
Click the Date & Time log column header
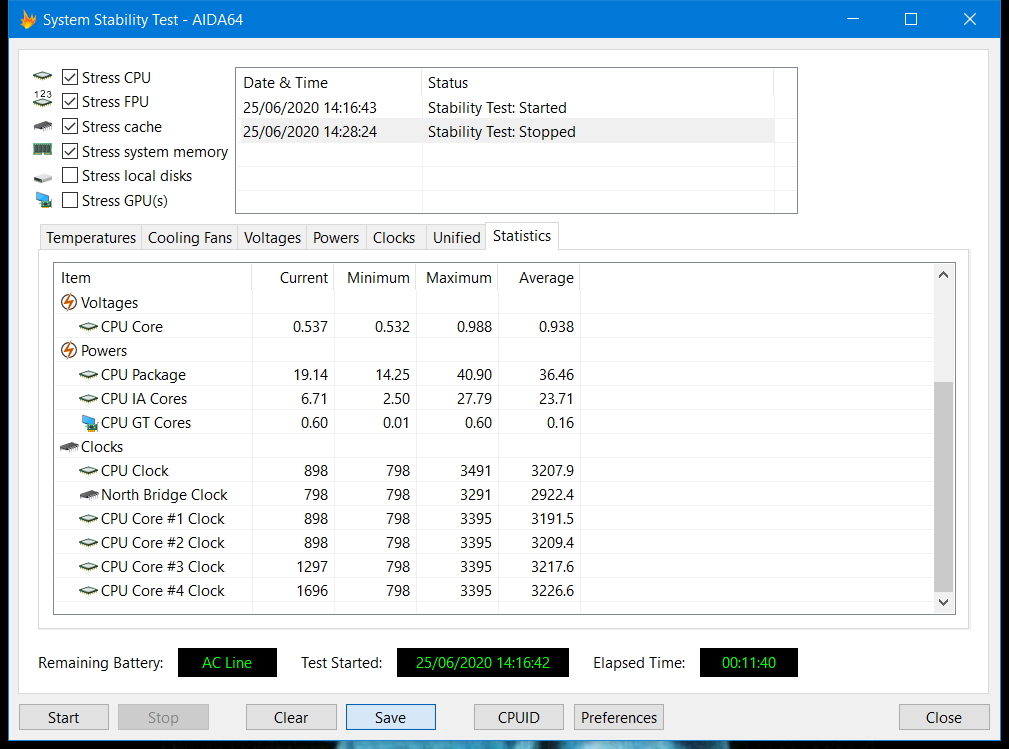(x=329, y=82)
